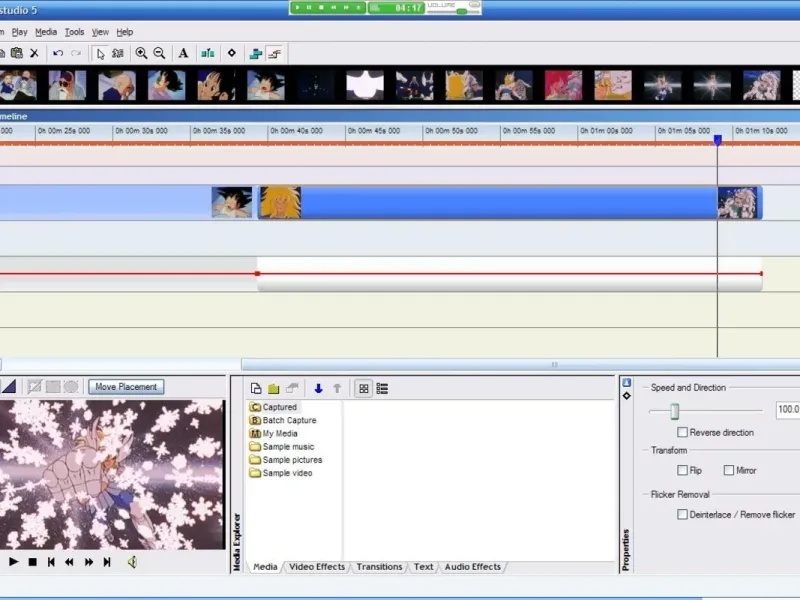Viewport: 800px width, 600px height.
Task: Select the arrow pointer selection tool
Action: tap(100, 53)
